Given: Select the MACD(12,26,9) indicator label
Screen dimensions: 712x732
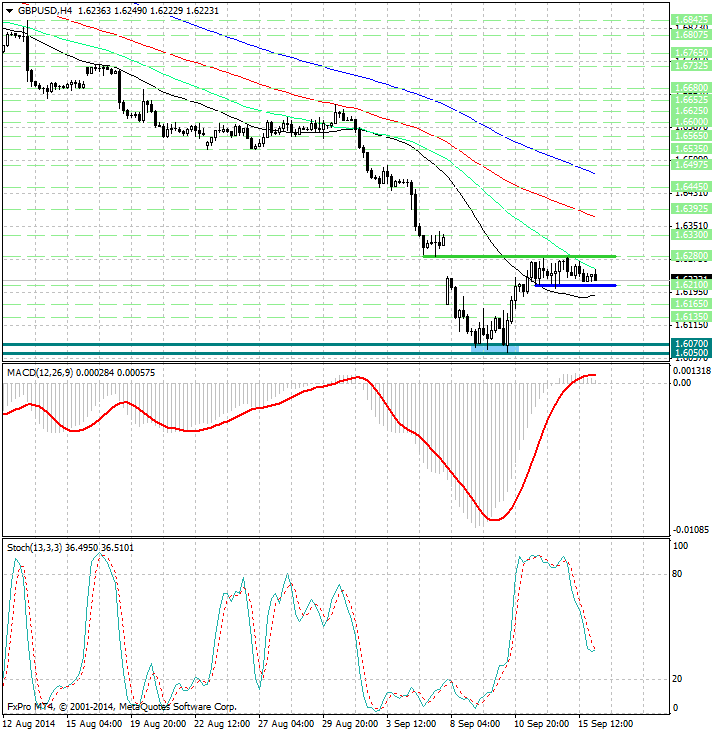Looking at the screenshot, I should (x=40, y=373).
